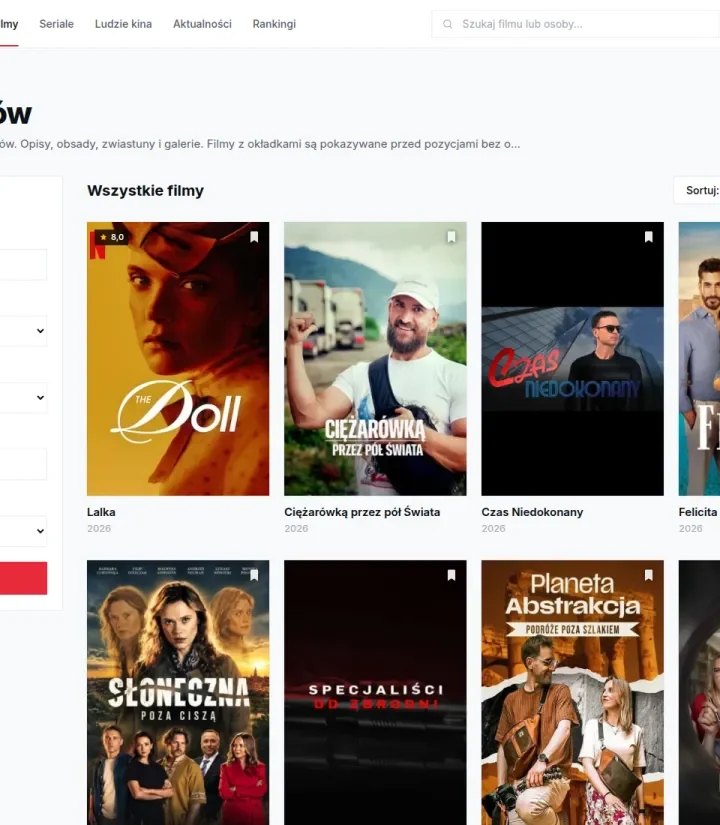This screenshot has height=825, width=720.
Task: Click the year 2026 under Czas Niedokonany
Action: pos(493,528)
